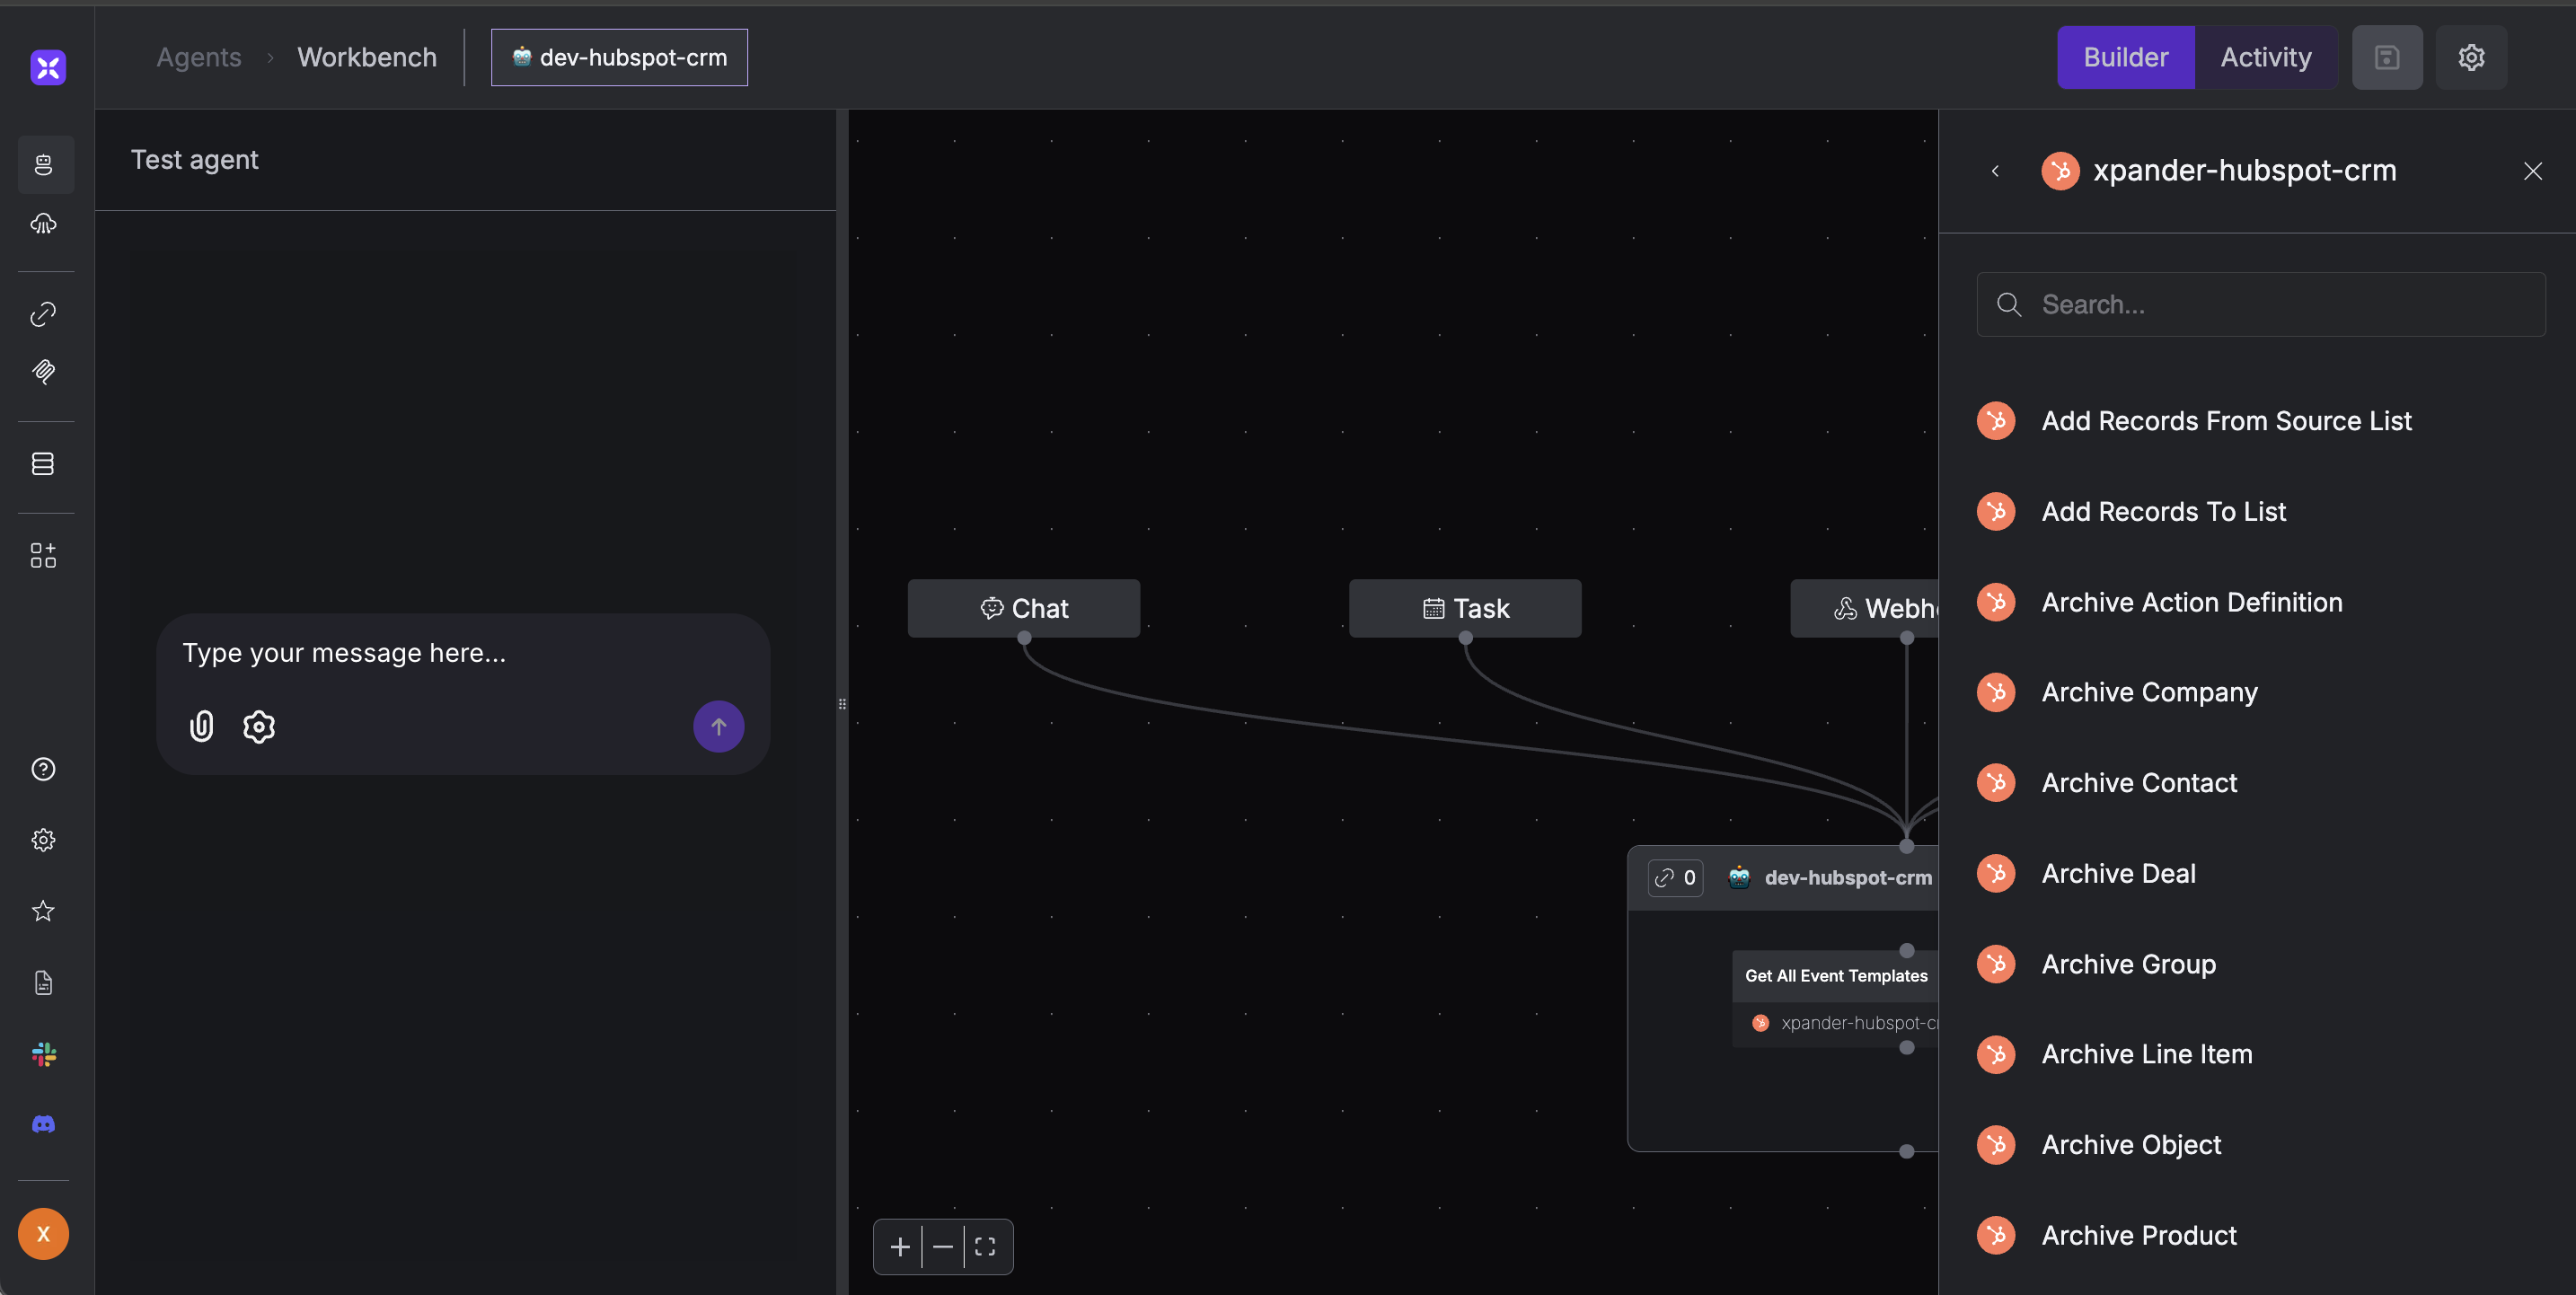The image size is (2576, 1295).
Task: Select the Builder tab
Action: click(x=2125, y=58)
